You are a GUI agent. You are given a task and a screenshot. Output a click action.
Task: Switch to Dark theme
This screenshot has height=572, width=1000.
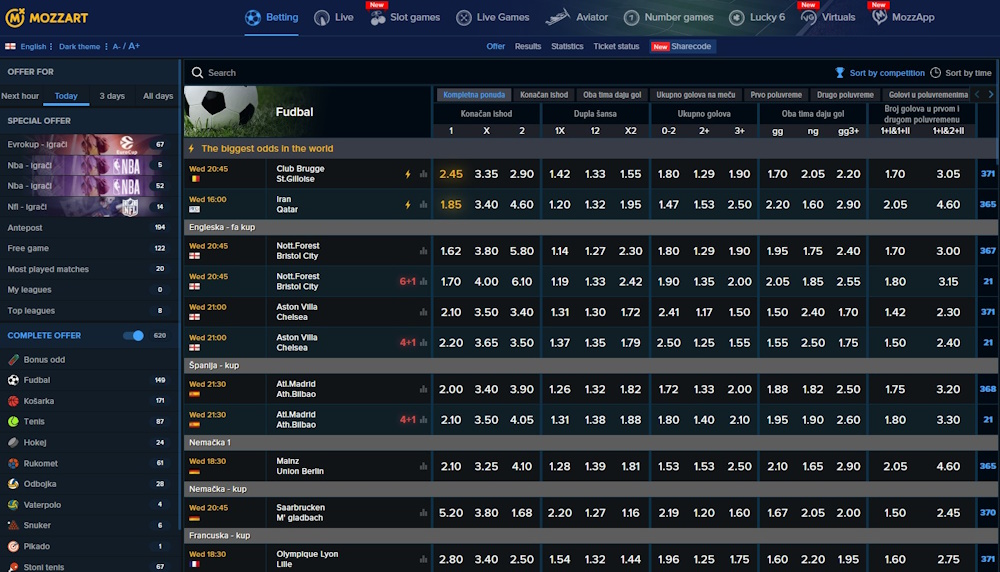coord(79,47)
